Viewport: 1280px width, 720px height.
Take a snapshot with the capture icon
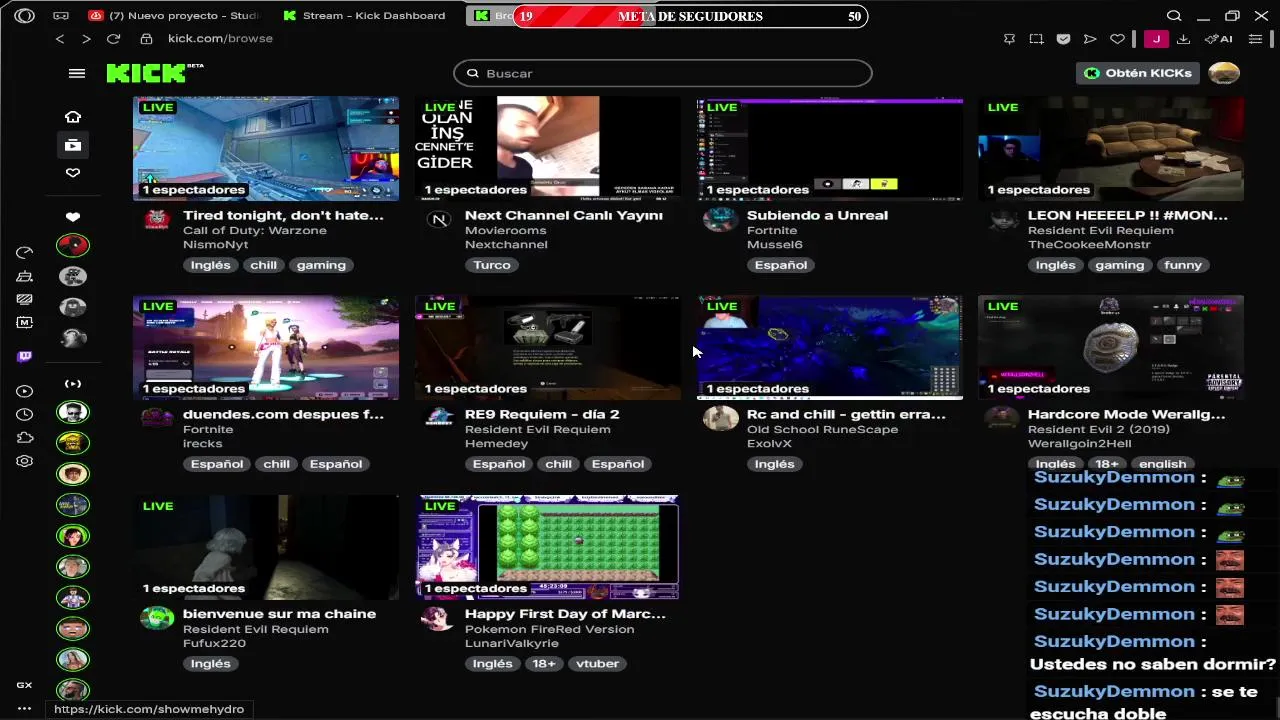pos(1036,39)
